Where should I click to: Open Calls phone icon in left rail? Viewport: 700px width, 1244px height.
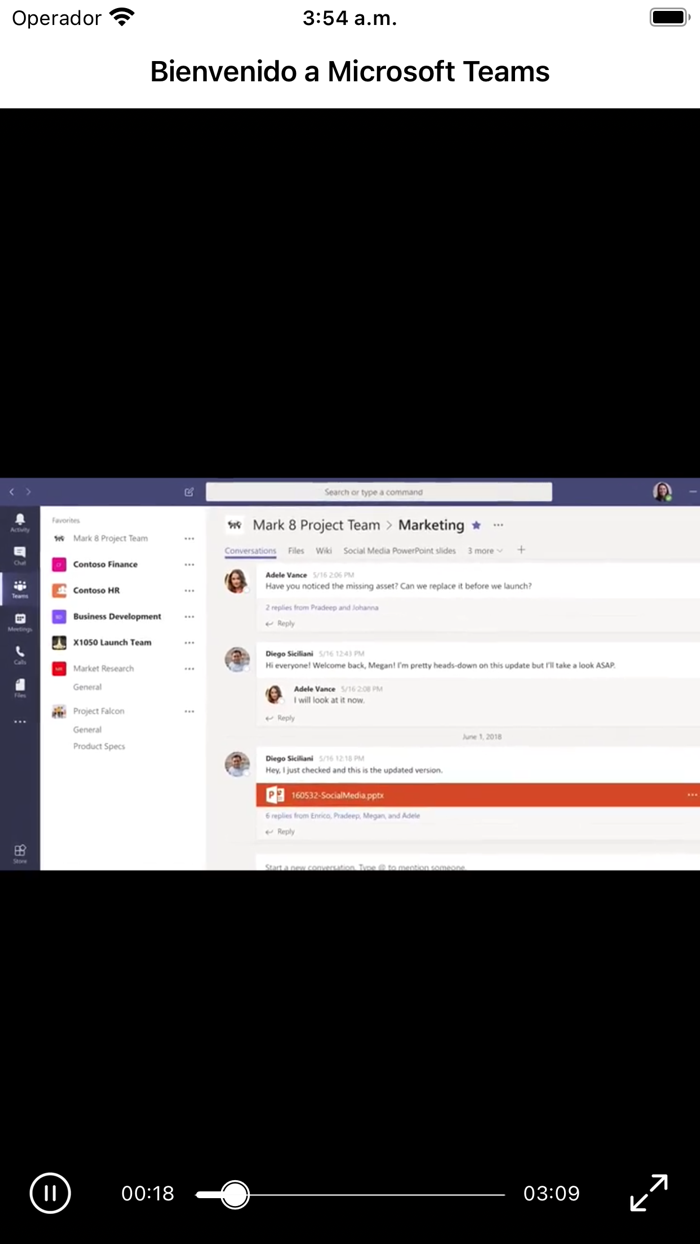click(20, 655)
